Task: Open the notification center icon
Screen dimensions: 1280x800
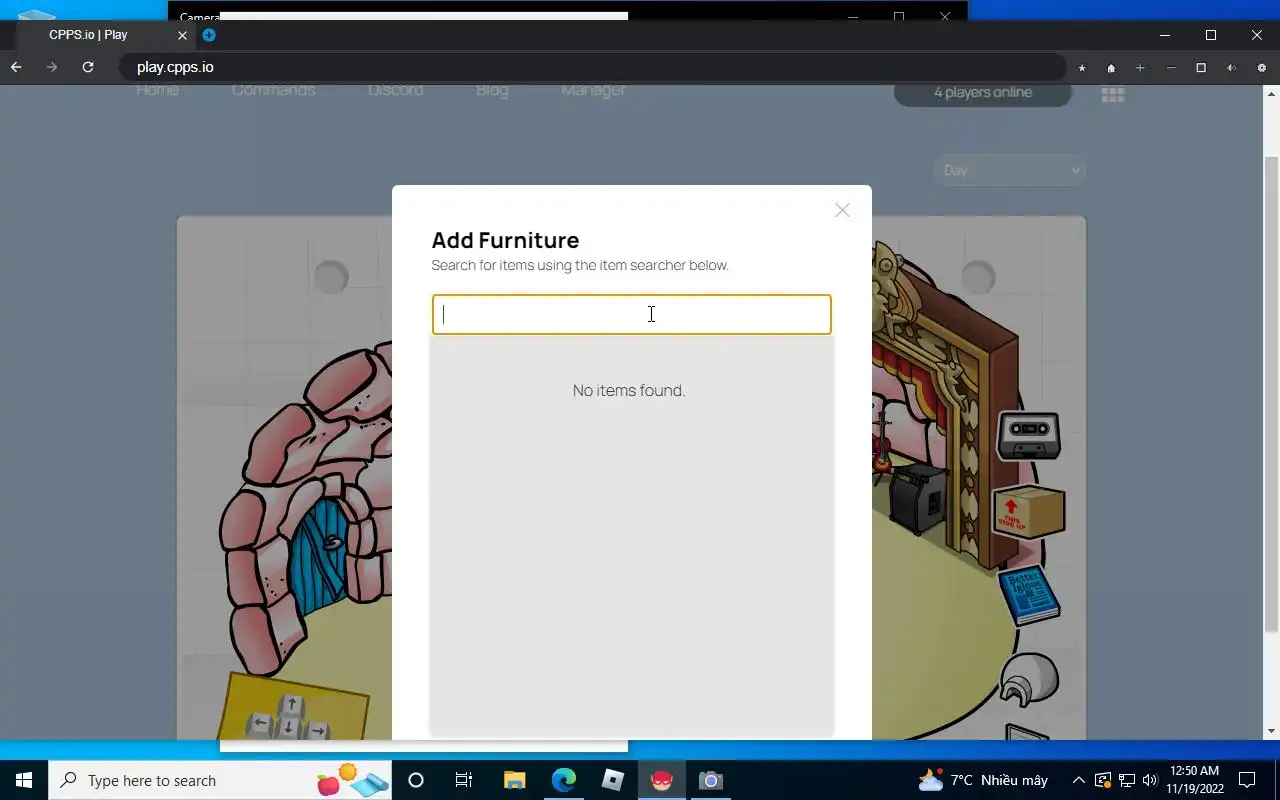Action: point(1247,780)
